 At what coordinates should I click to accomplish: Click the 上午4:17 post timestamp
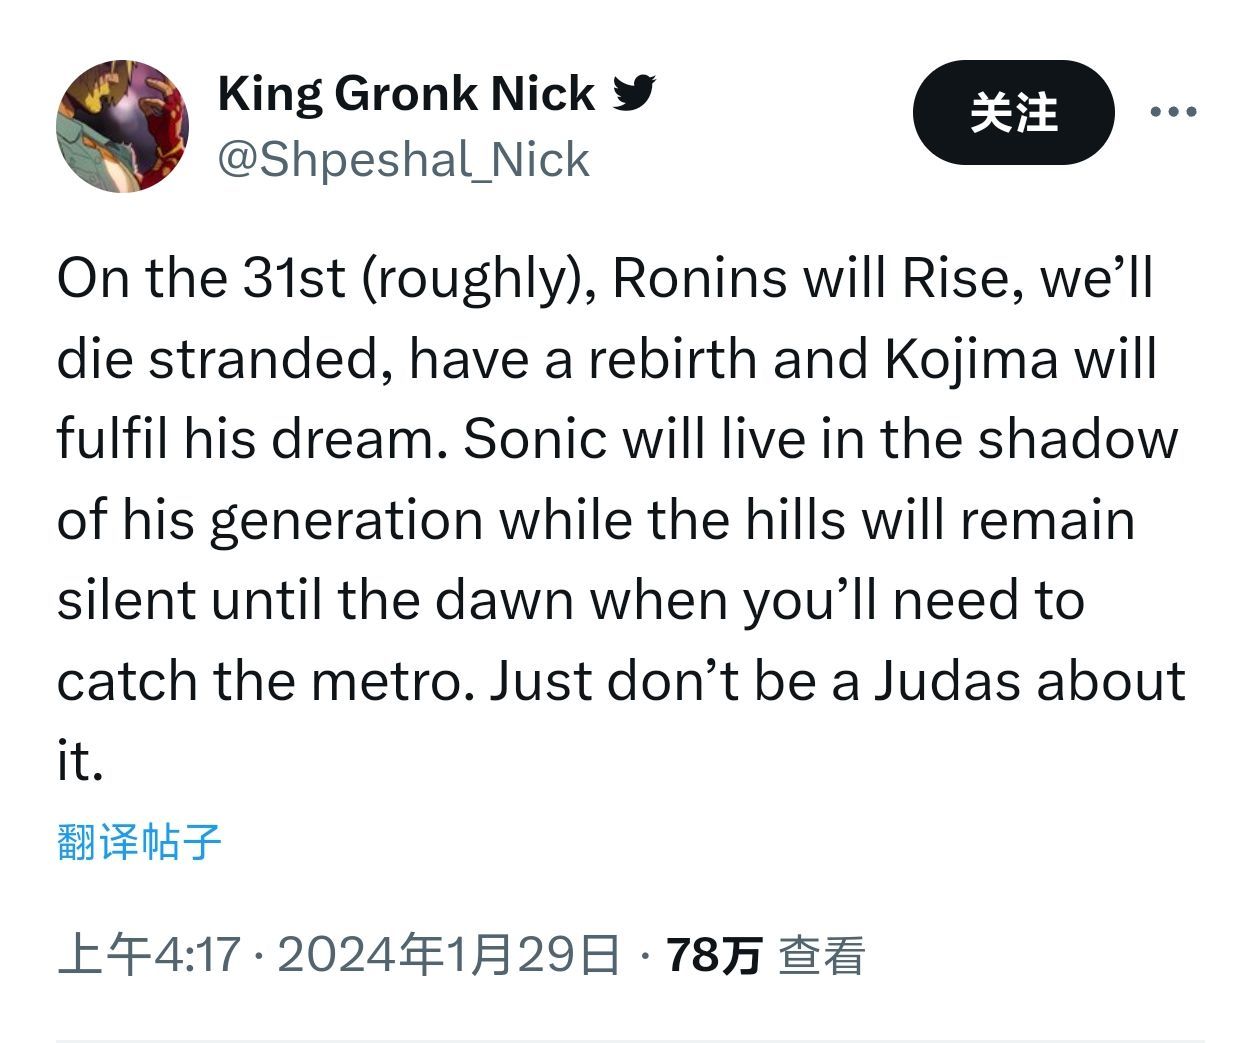150,955
